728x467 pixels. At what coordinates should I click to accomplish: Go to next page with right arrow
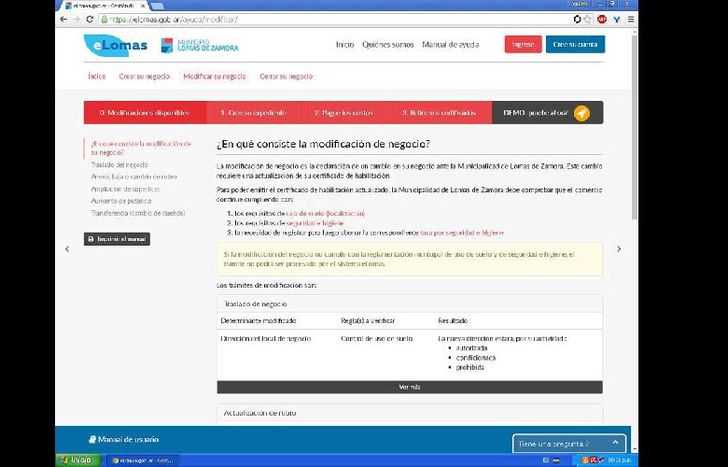pyautogui.click(x=618, y=249)
